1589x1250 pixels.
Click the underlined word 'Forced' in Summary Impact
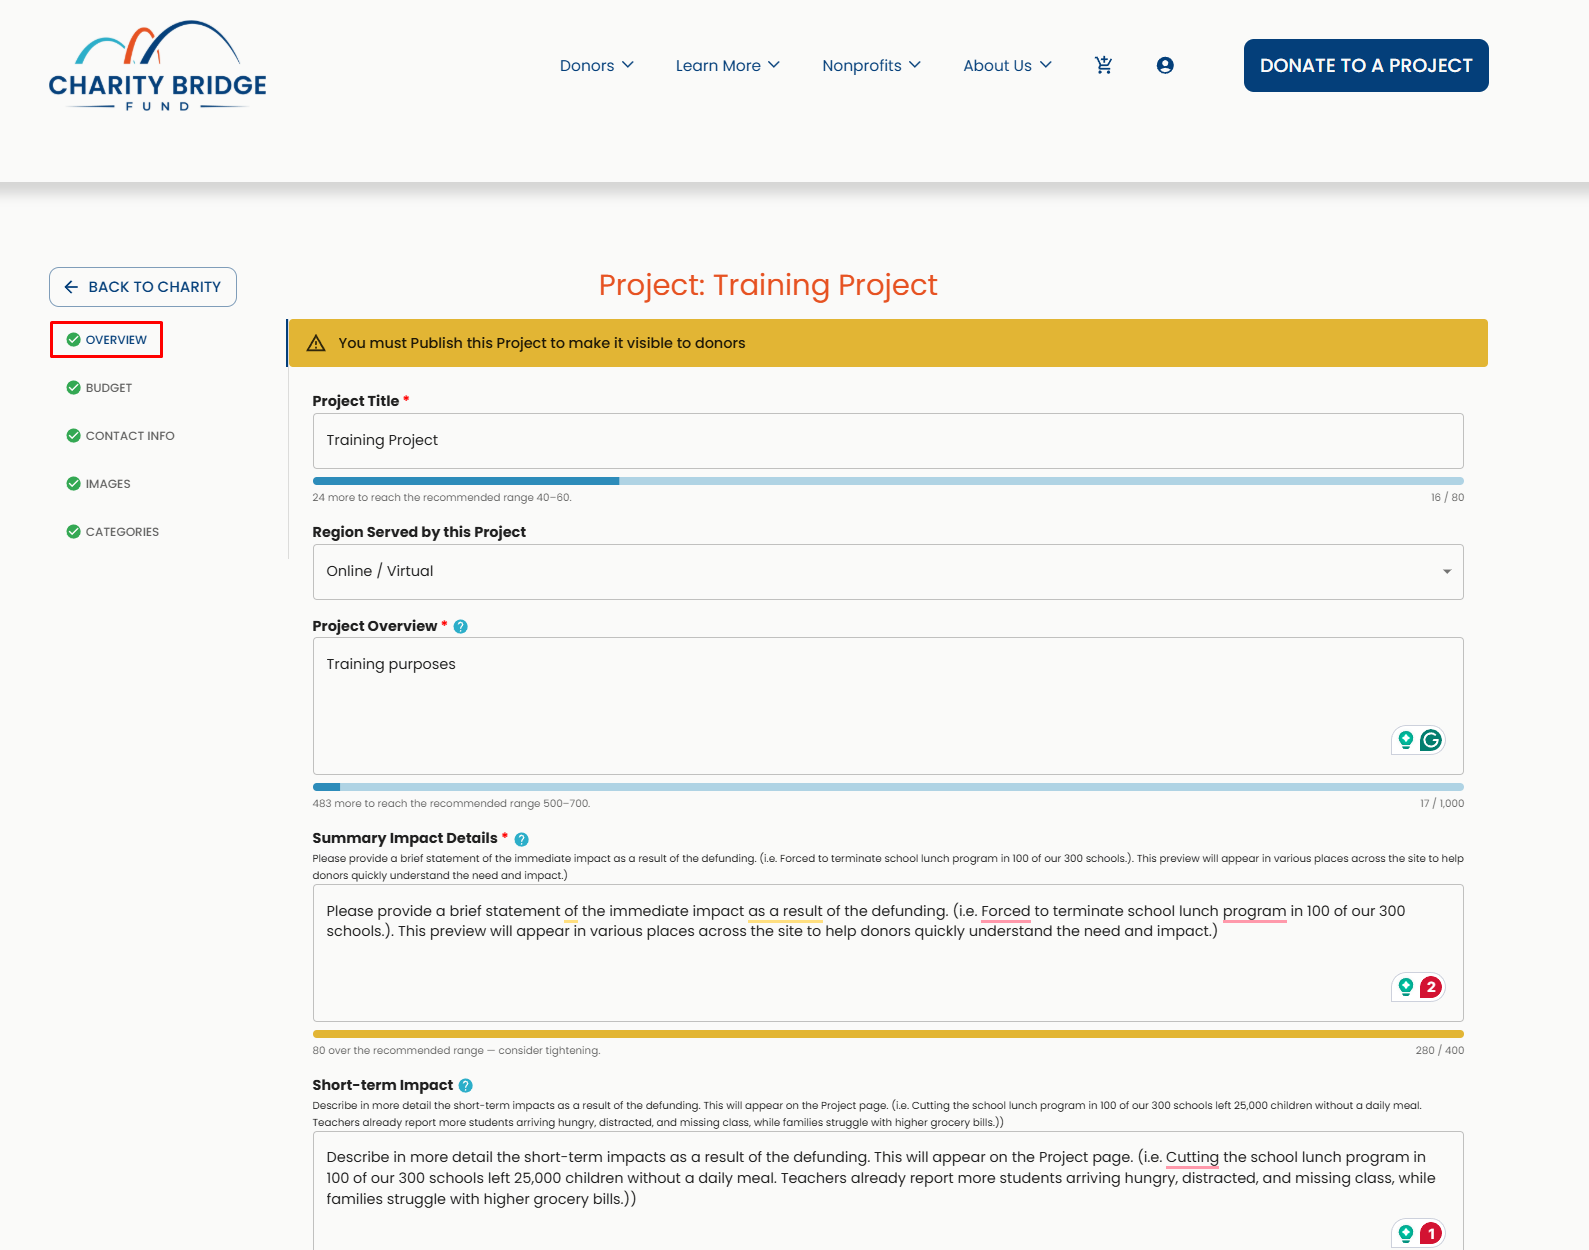(1006, 911)
